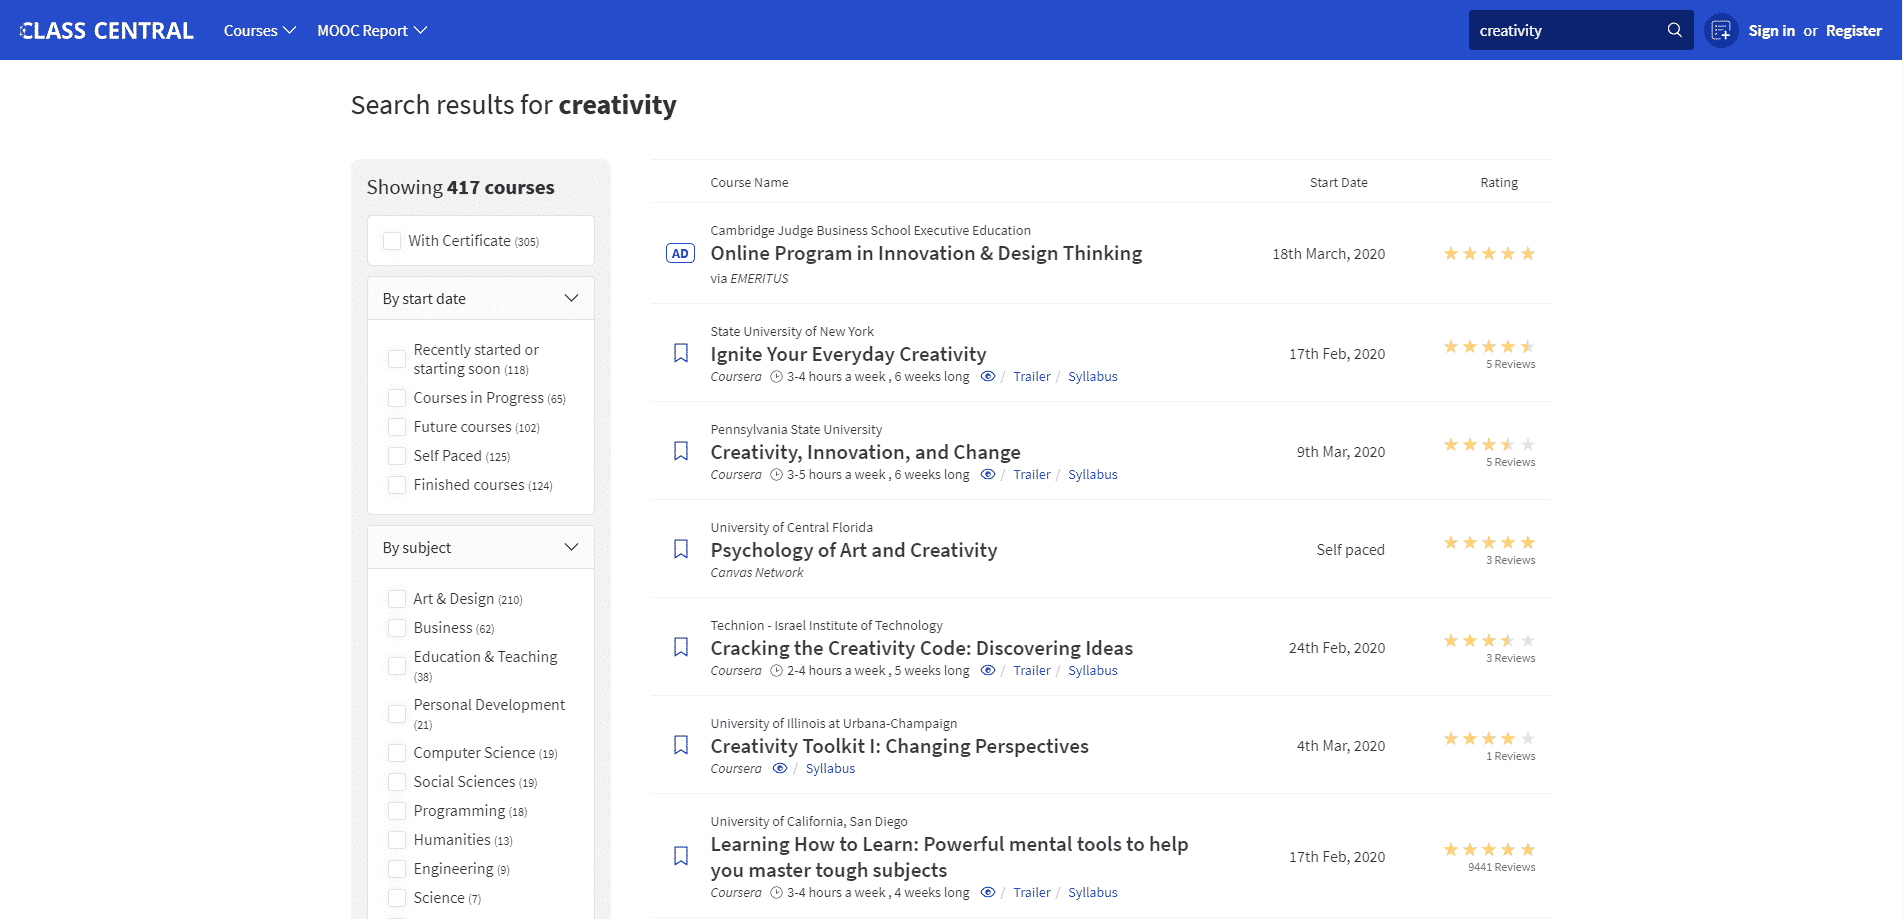This screenshot has height=919, width=1903.
Task: Click the AD badge icon
Action: tap(680, 254)
